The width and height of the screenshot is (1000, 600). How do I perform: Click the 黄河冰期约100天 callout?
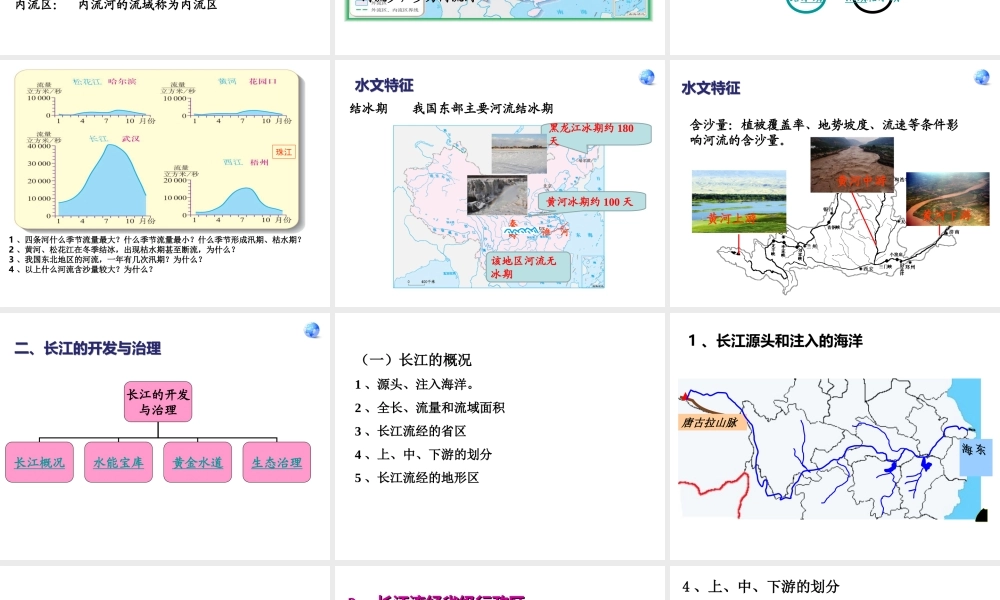point(591,201)
